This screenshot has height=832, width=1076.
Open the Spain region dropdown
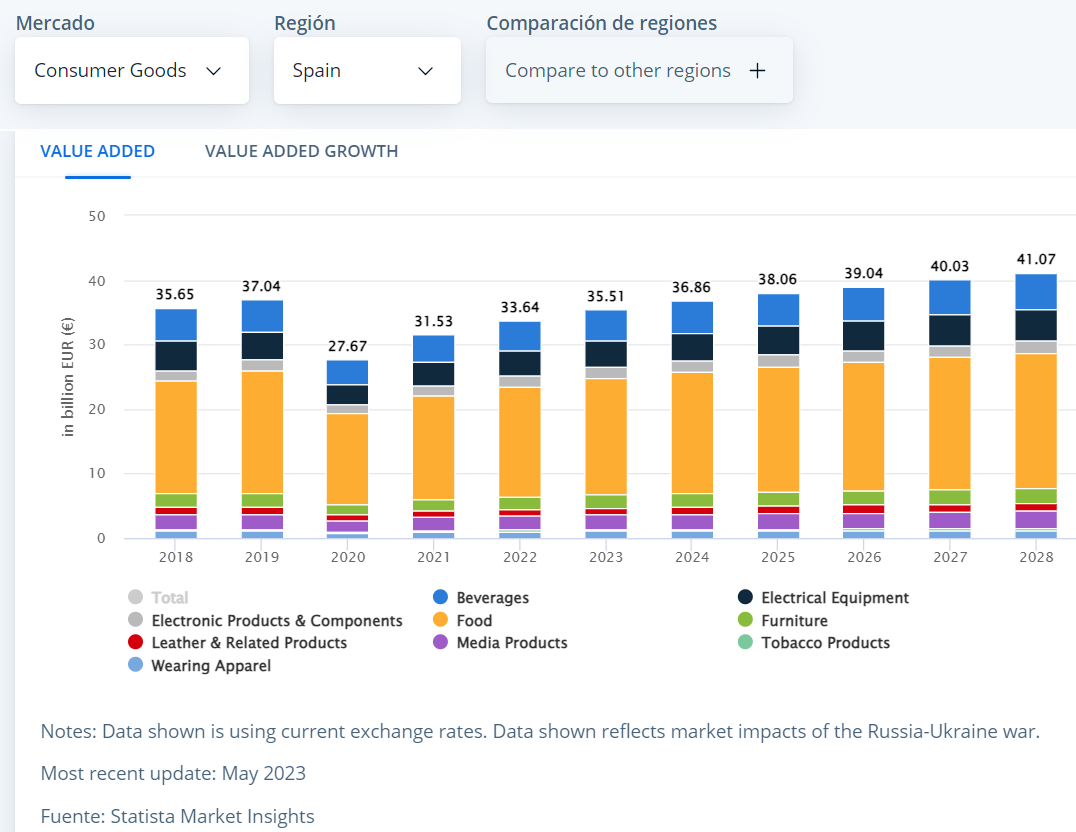pyautogui.click(x=367, y=71)
